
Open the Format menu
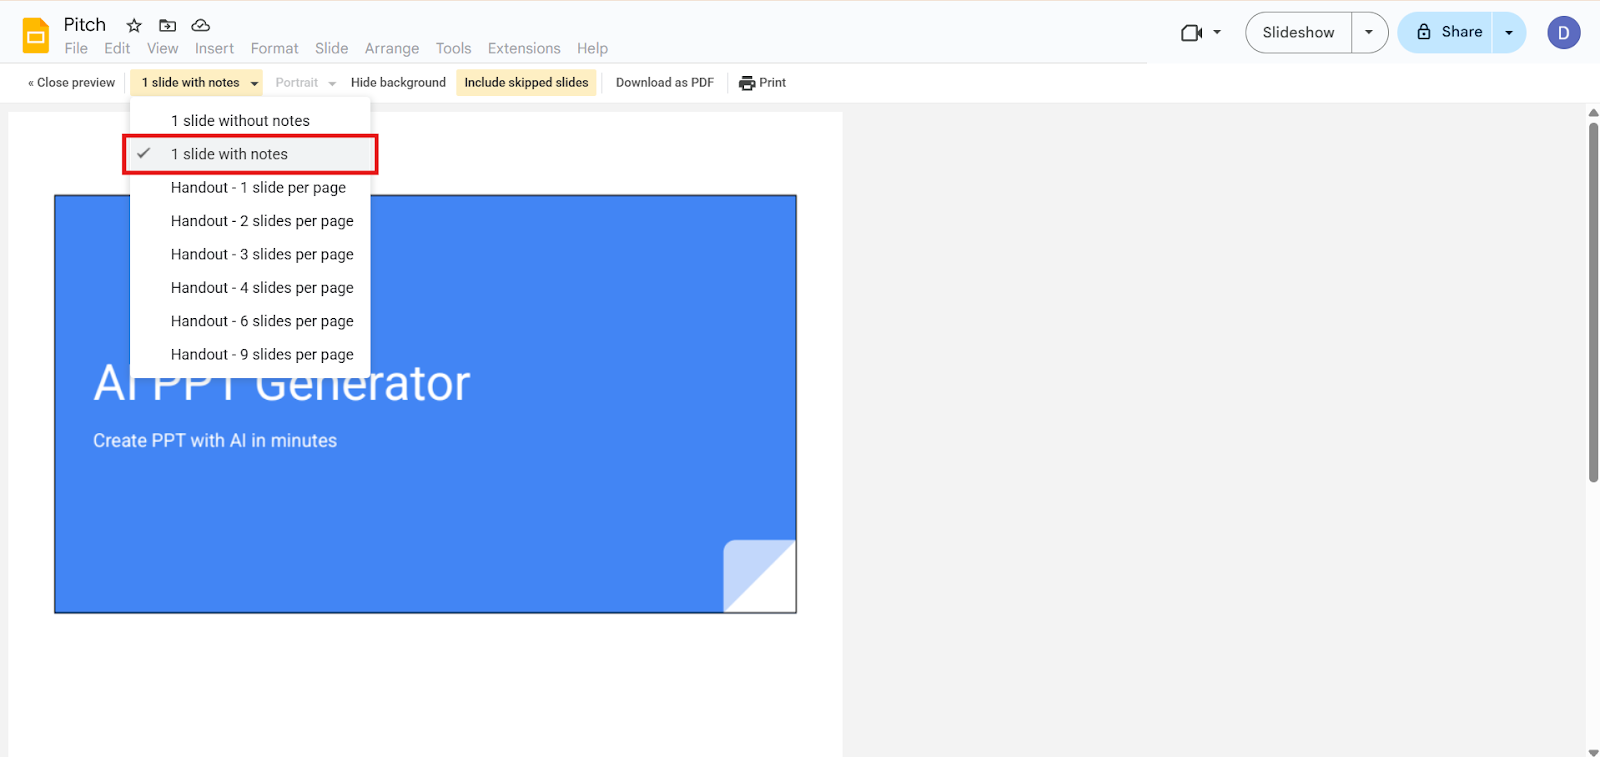[x=274, y=48]
